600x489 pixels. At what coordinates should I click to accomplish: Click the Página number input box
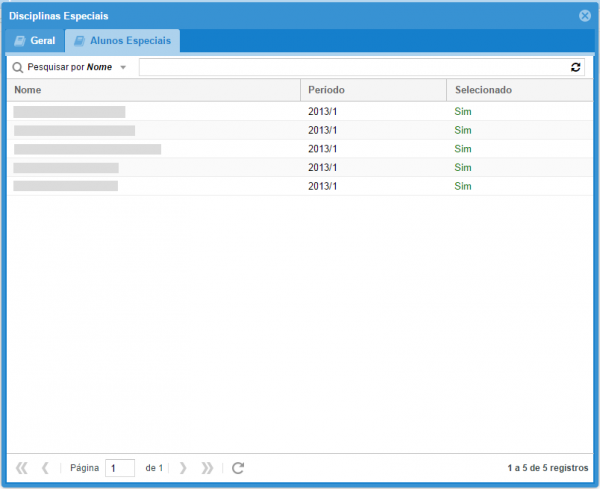click(x=120, y=467)
